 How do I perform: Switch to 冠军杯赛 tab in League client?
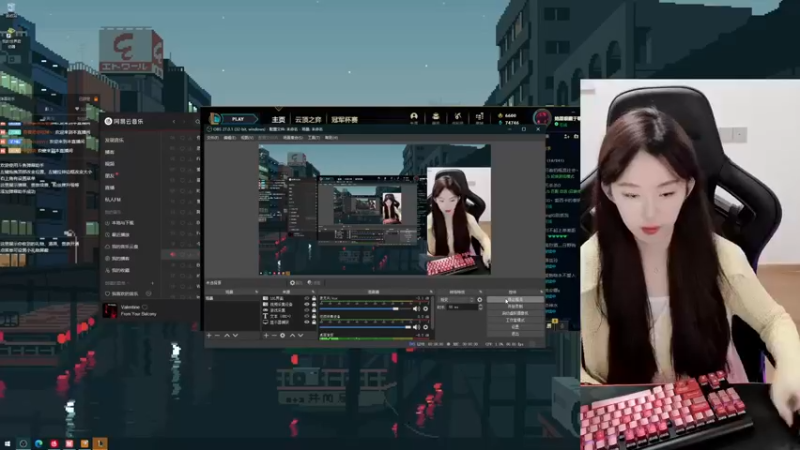tap(344, 119)
